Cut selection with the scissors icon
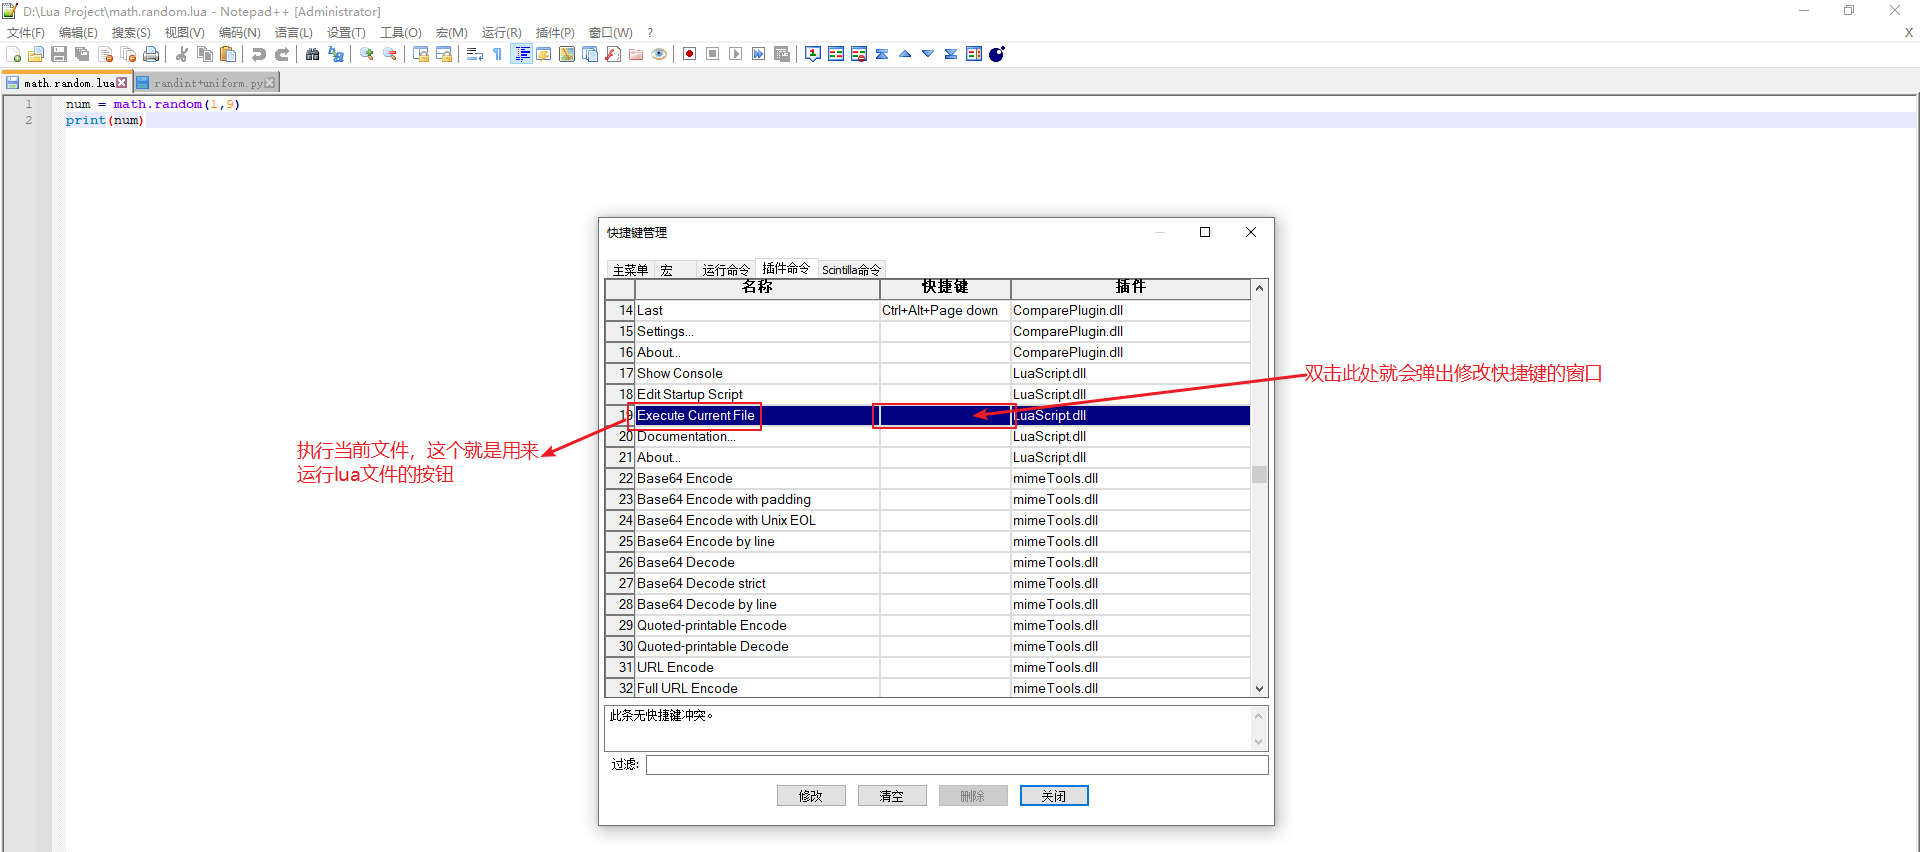 (182, 54)
